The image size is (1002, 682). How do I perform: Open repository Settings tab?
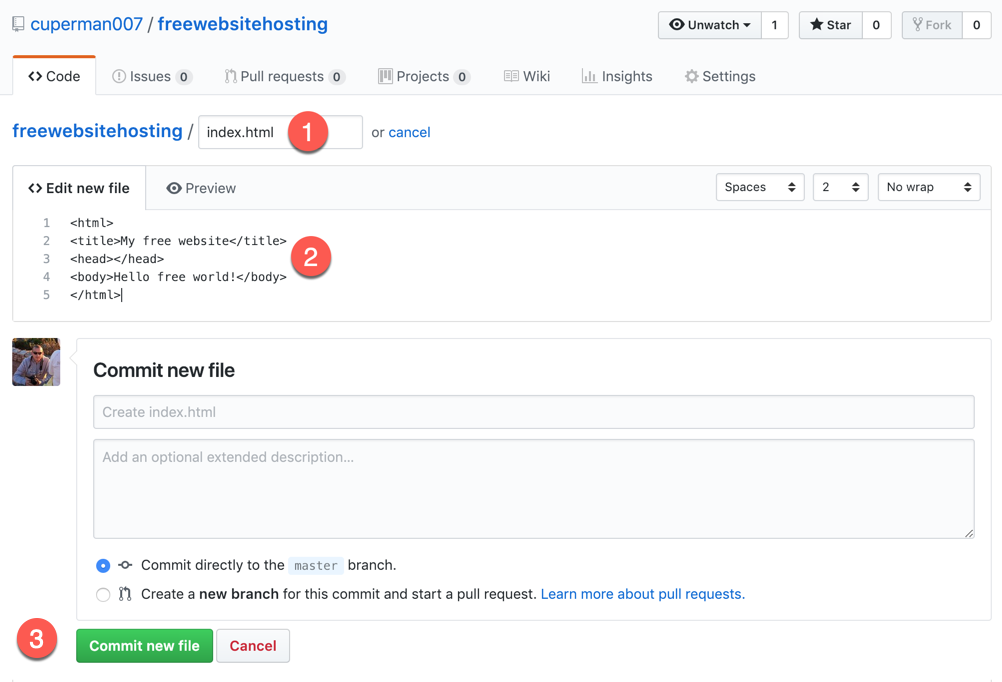(x=720, y=76)
